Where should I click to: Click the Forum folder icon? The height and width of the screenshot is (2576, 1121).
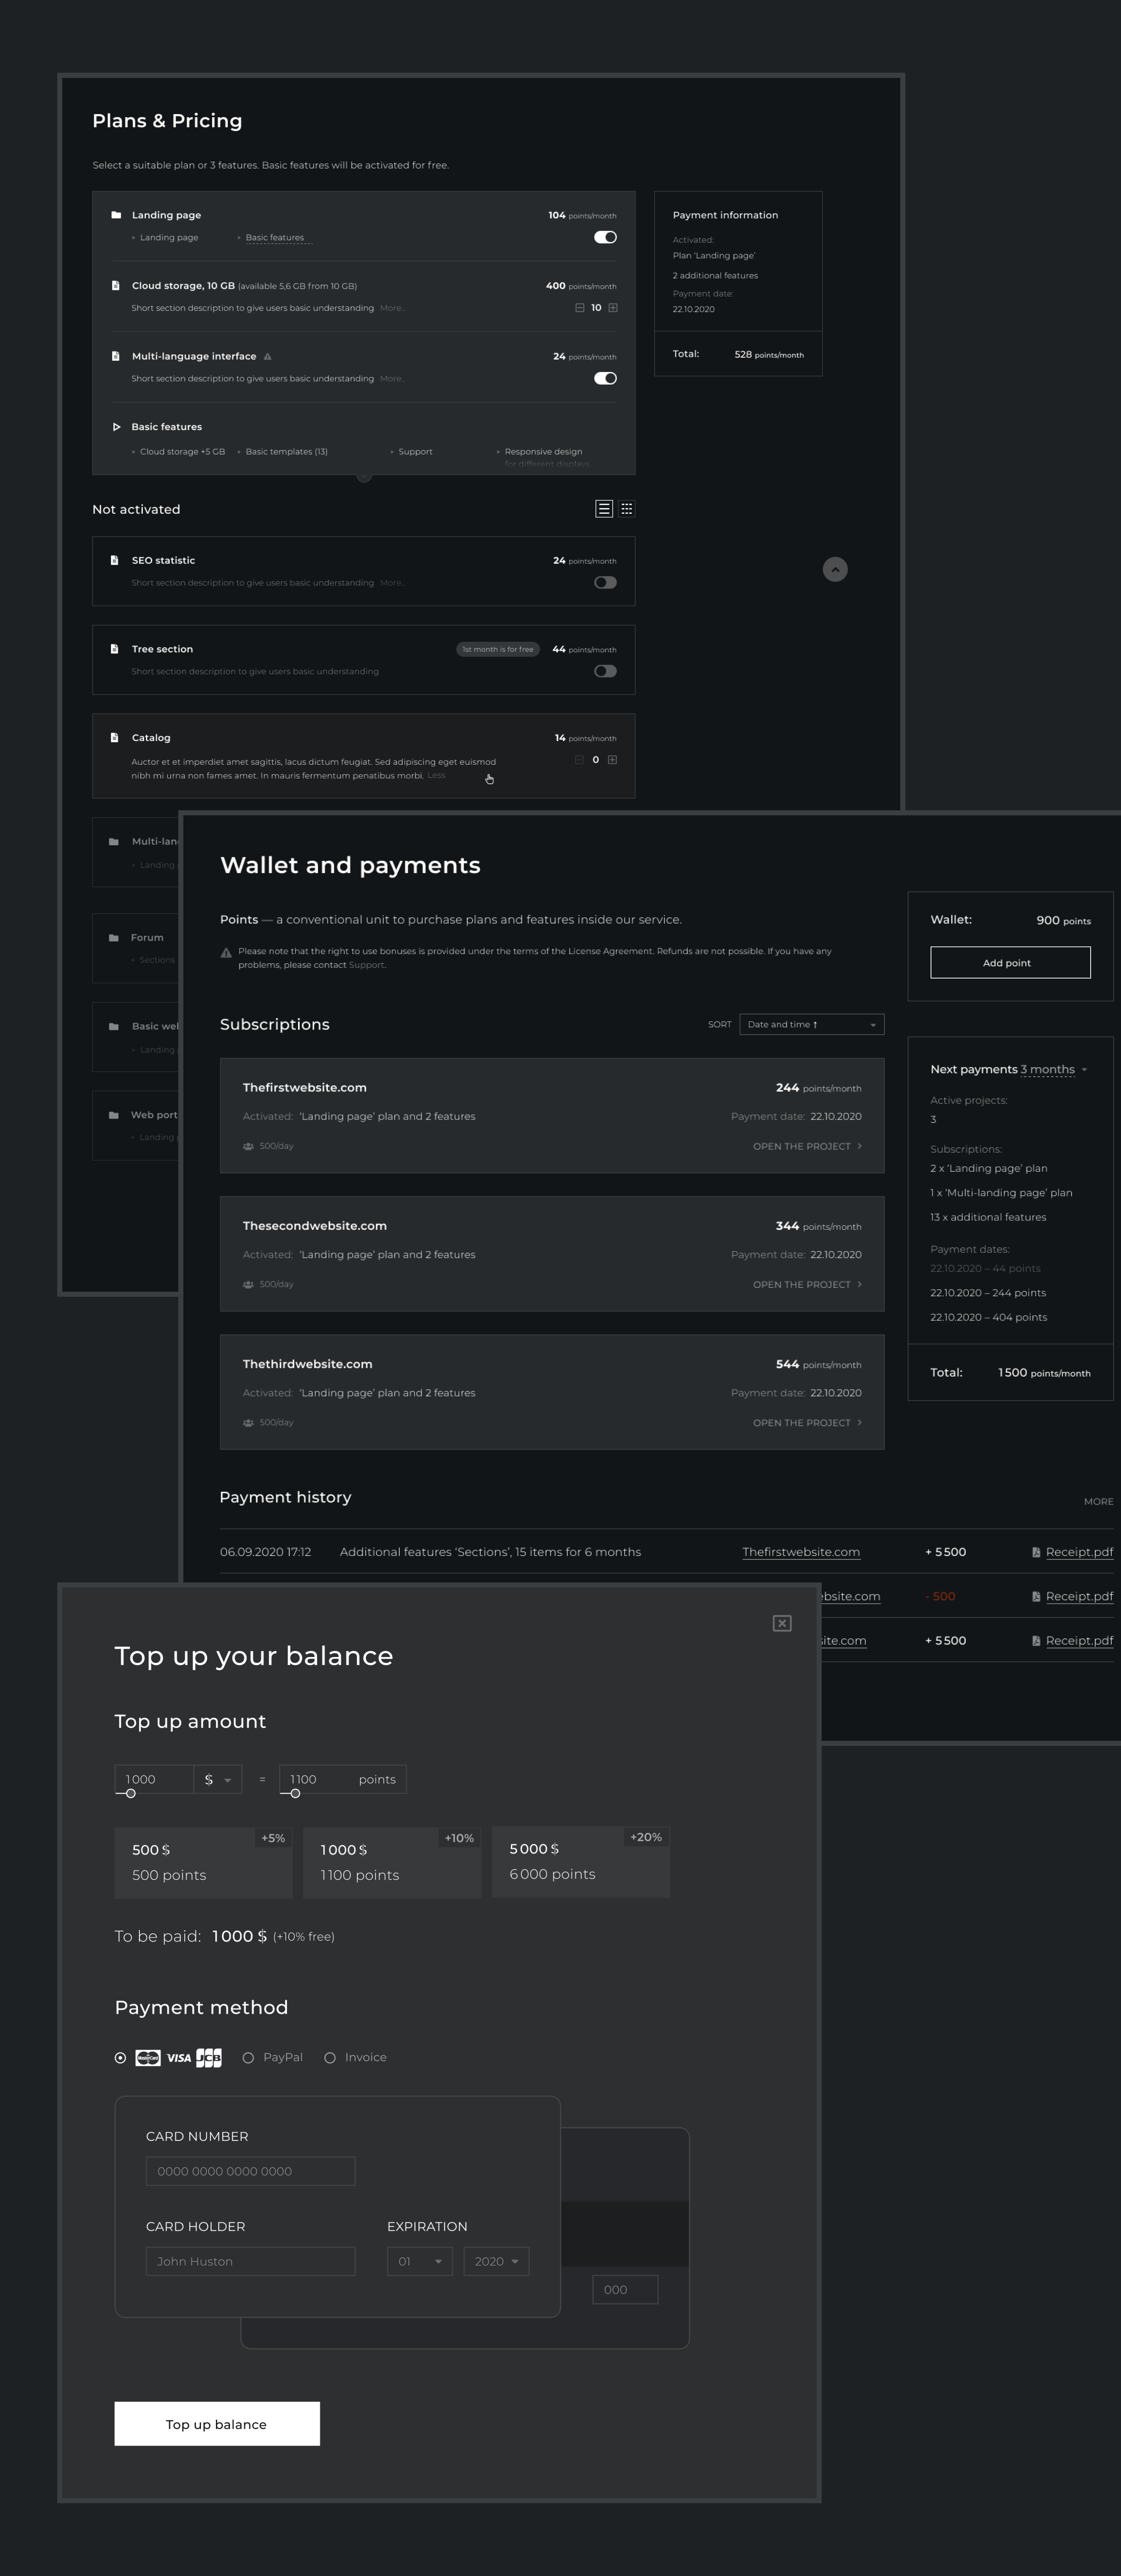tap(114, 937)
